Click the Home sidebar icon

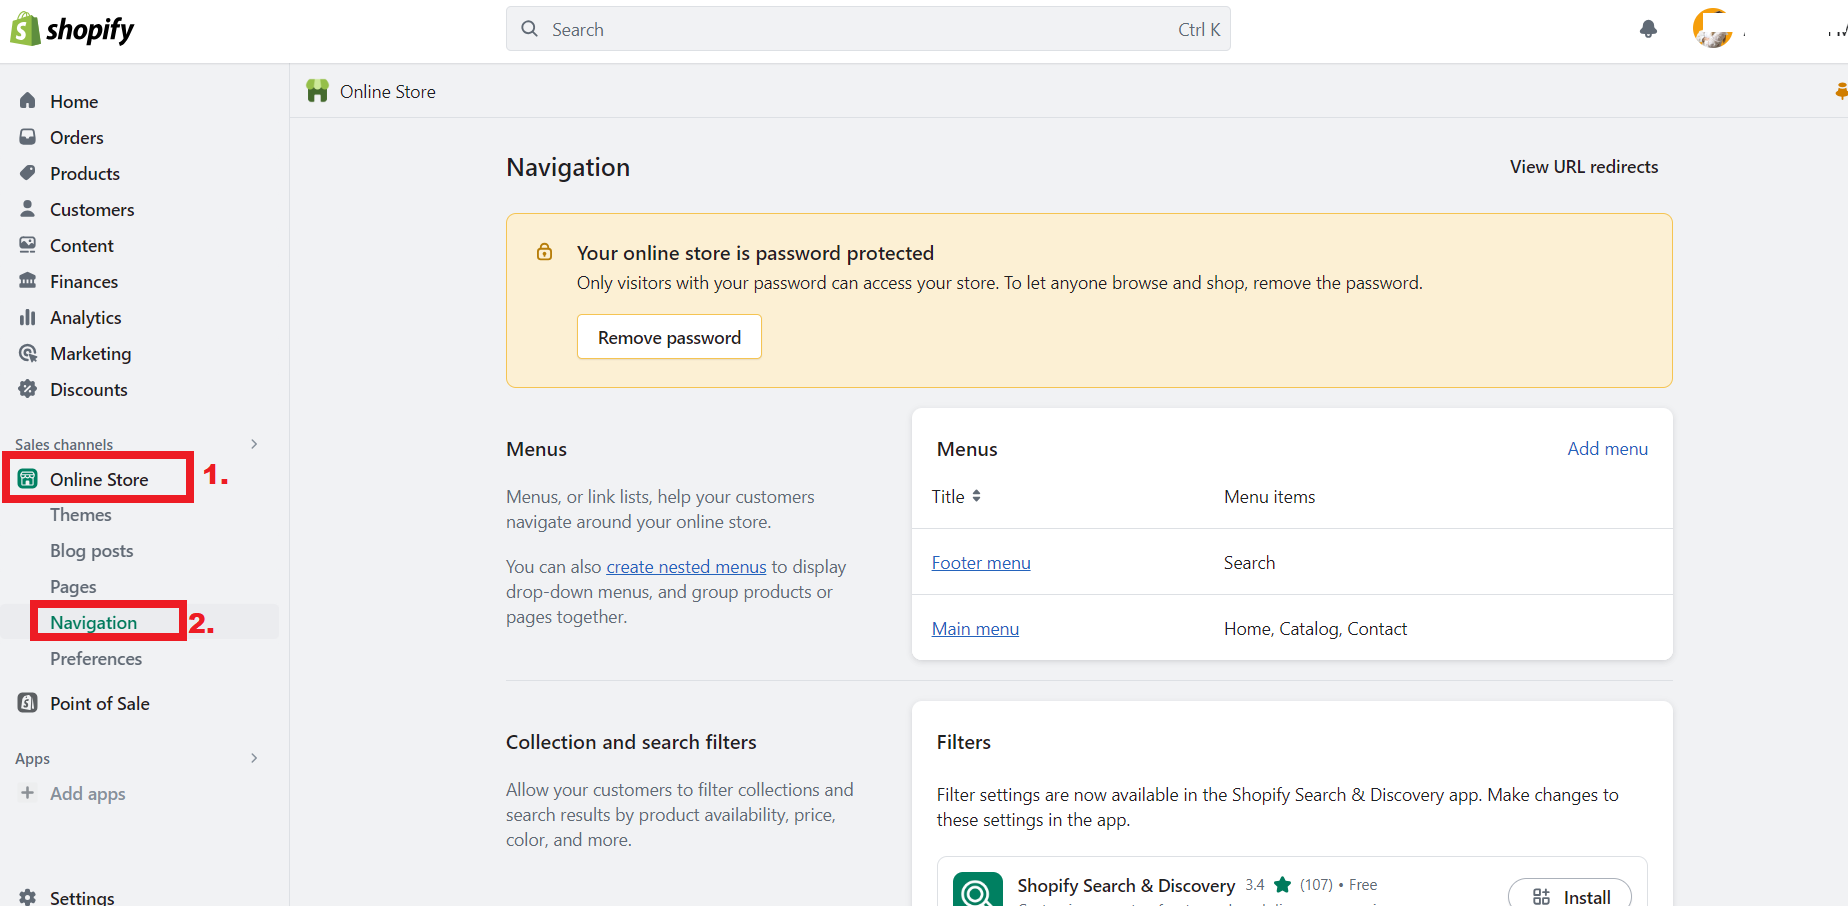(28, 101)
